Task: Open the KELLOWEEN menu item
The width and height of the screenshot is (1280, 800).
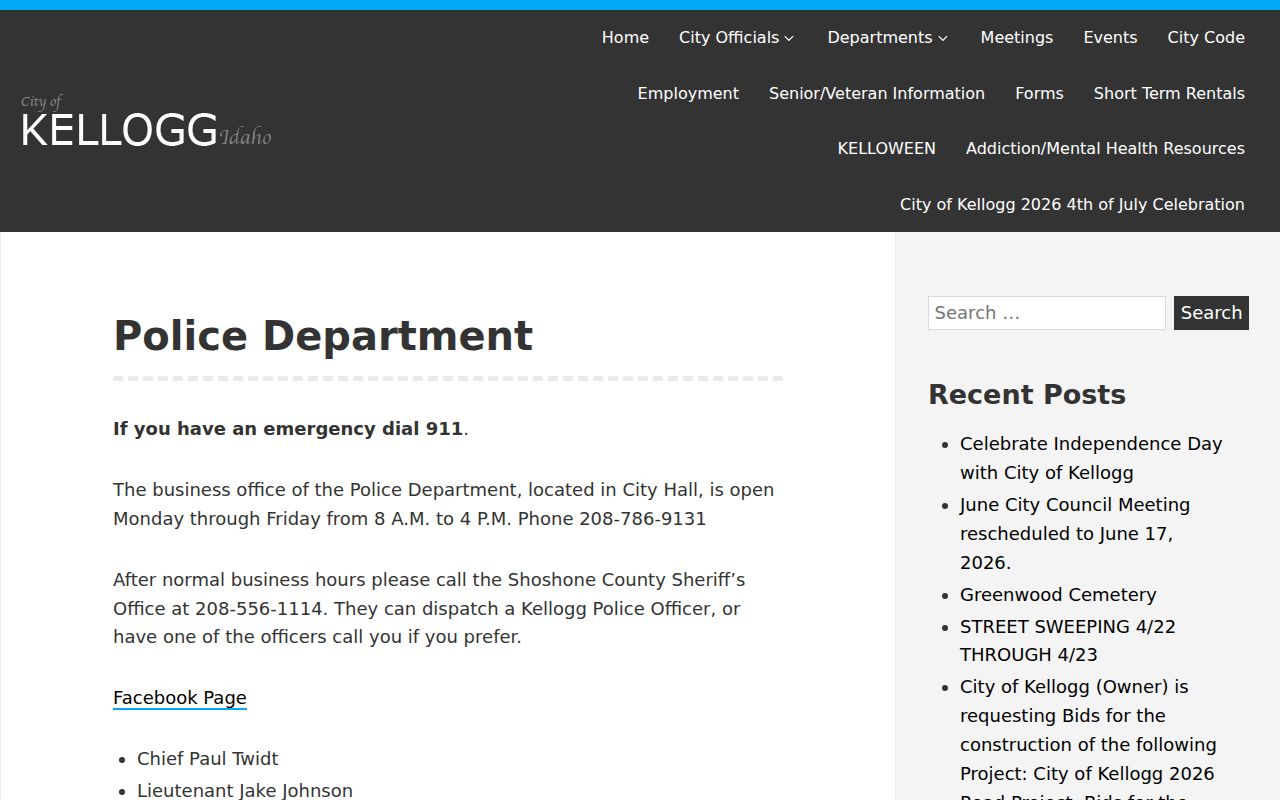Action: pos(886,148)
